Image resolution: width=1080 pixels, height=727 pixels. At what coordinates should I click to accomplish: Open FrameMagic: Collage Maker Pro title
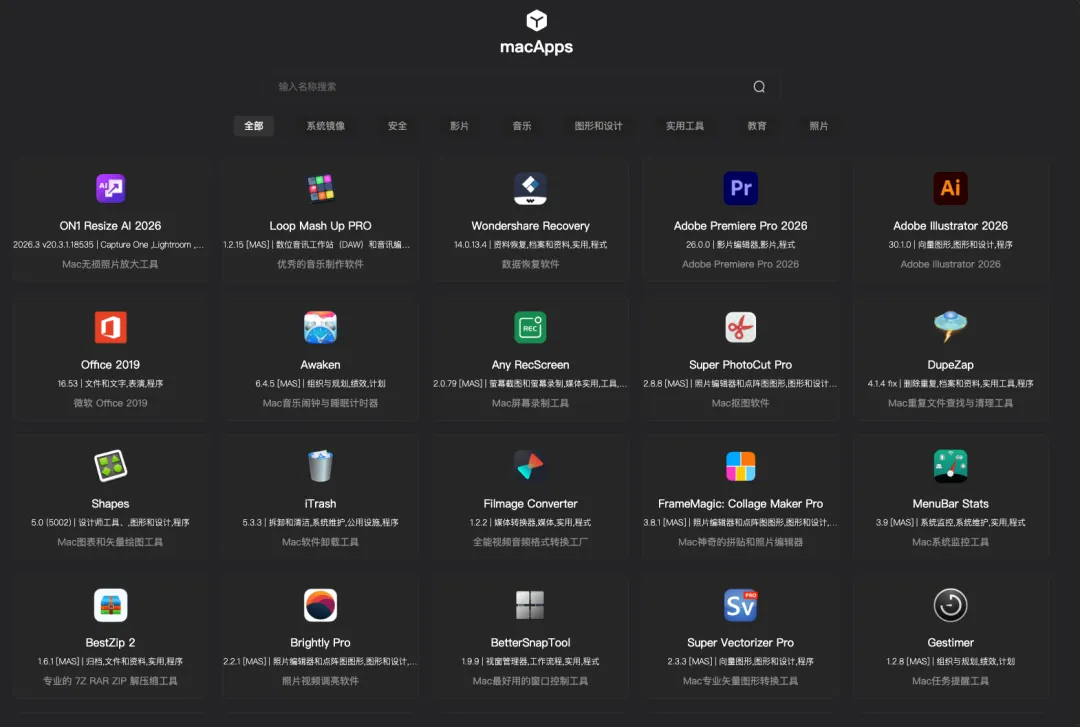coord(740,504)
